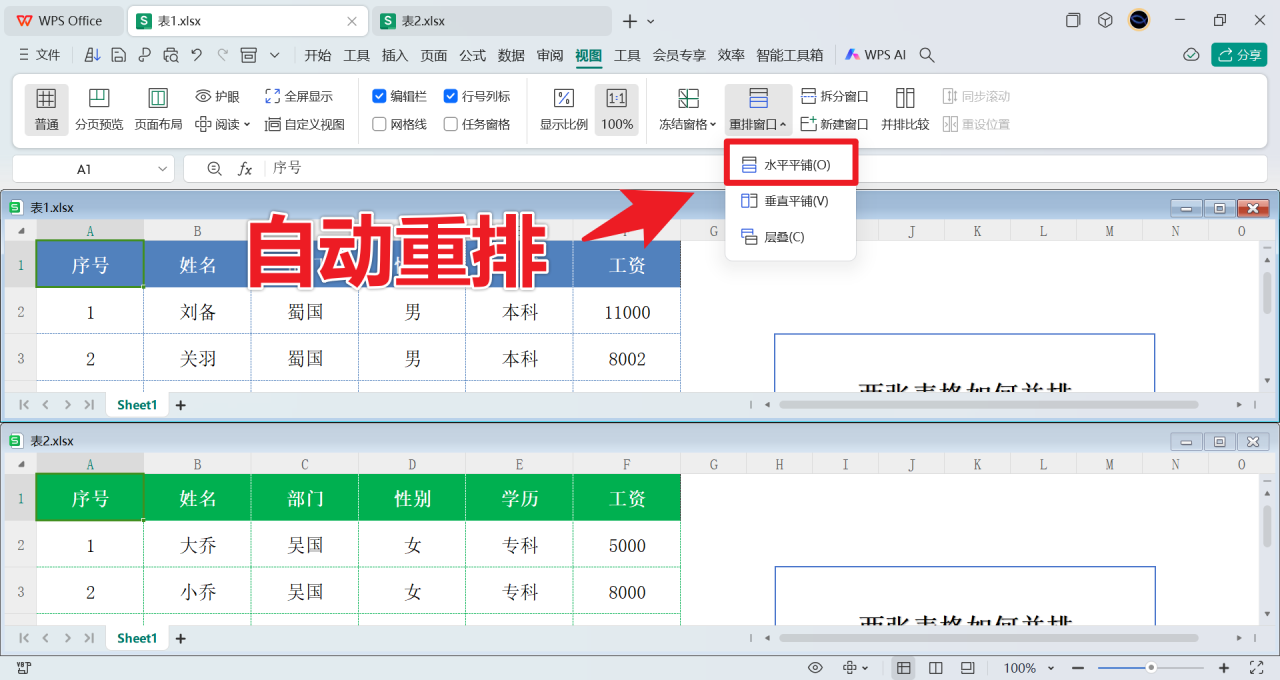This screenshot has height=680, width=1280.
Task: Select cell 11000 in 表1.xlsx
Action: click(x=627, y=312)
